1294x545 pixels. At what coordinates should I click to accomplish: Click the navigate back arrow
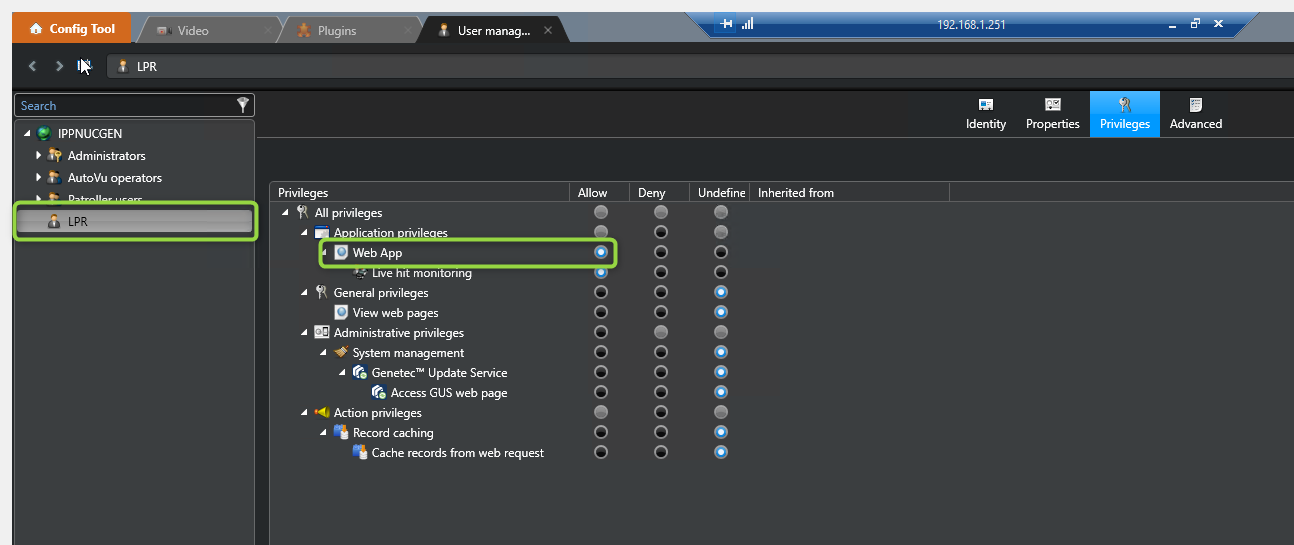33,66
